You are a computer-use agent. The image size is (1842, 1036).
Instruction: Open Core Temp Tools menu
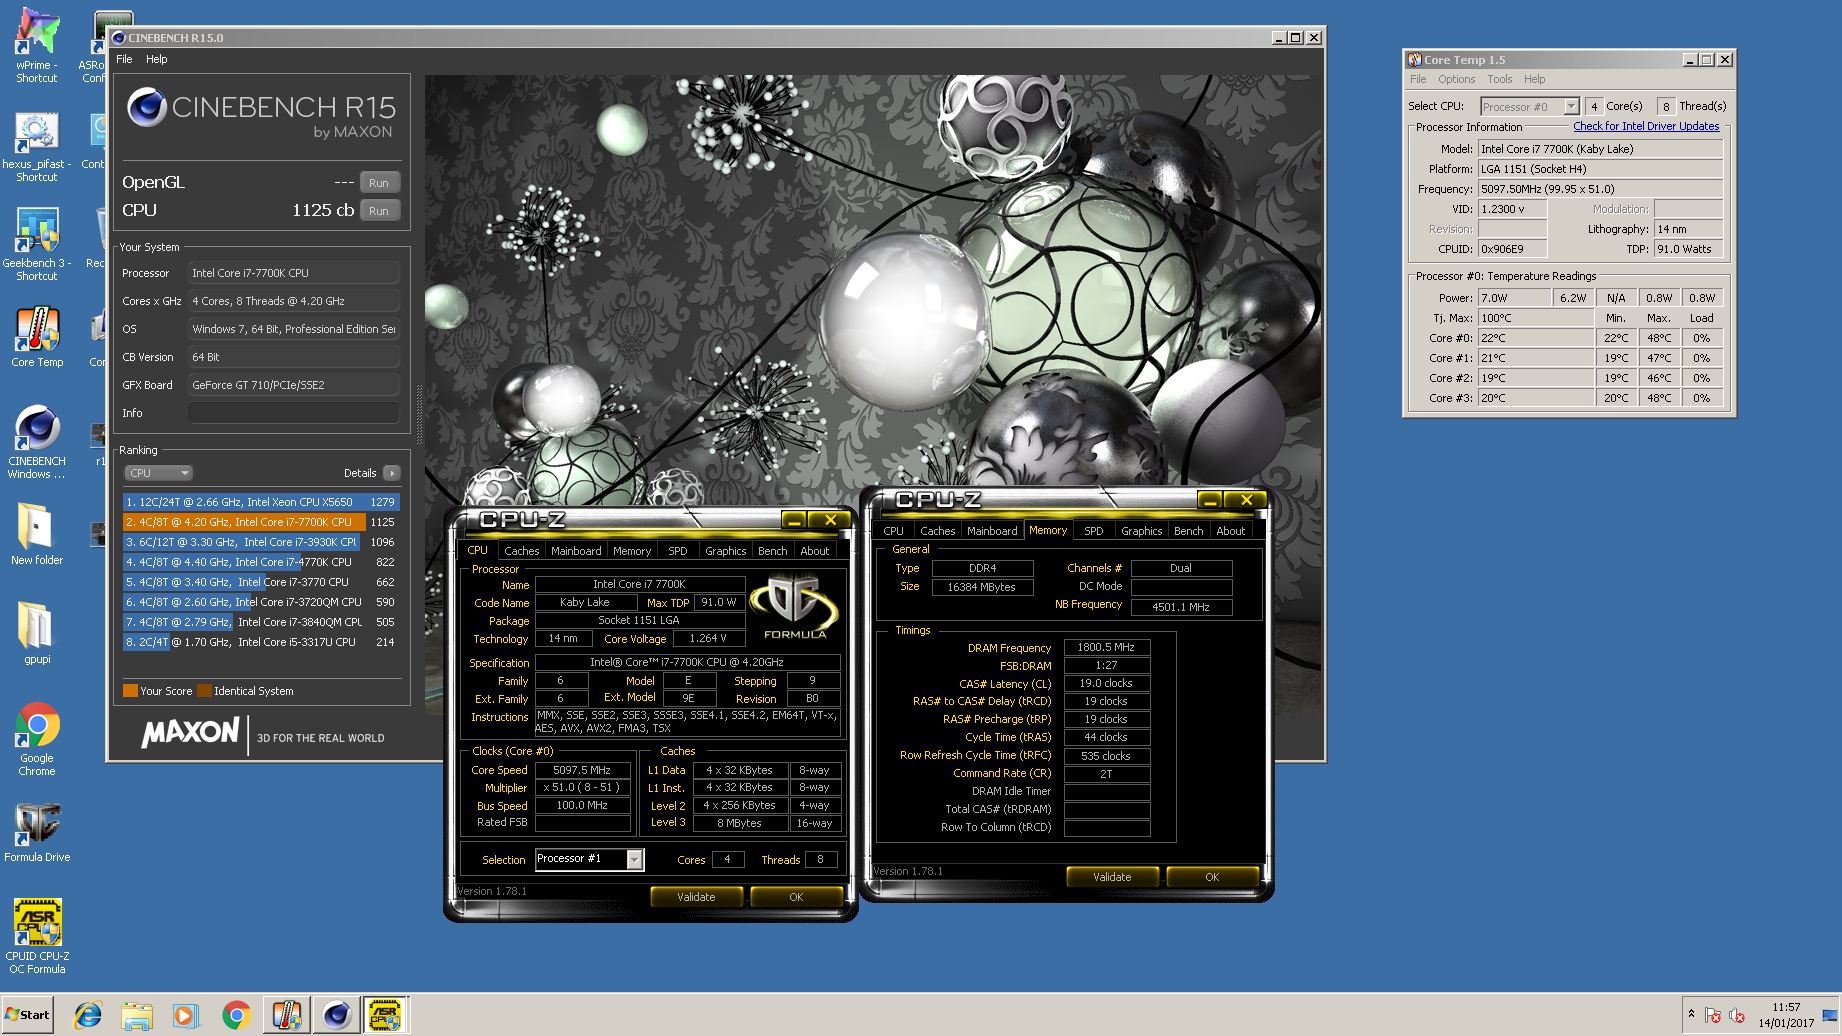[1499, 79]
